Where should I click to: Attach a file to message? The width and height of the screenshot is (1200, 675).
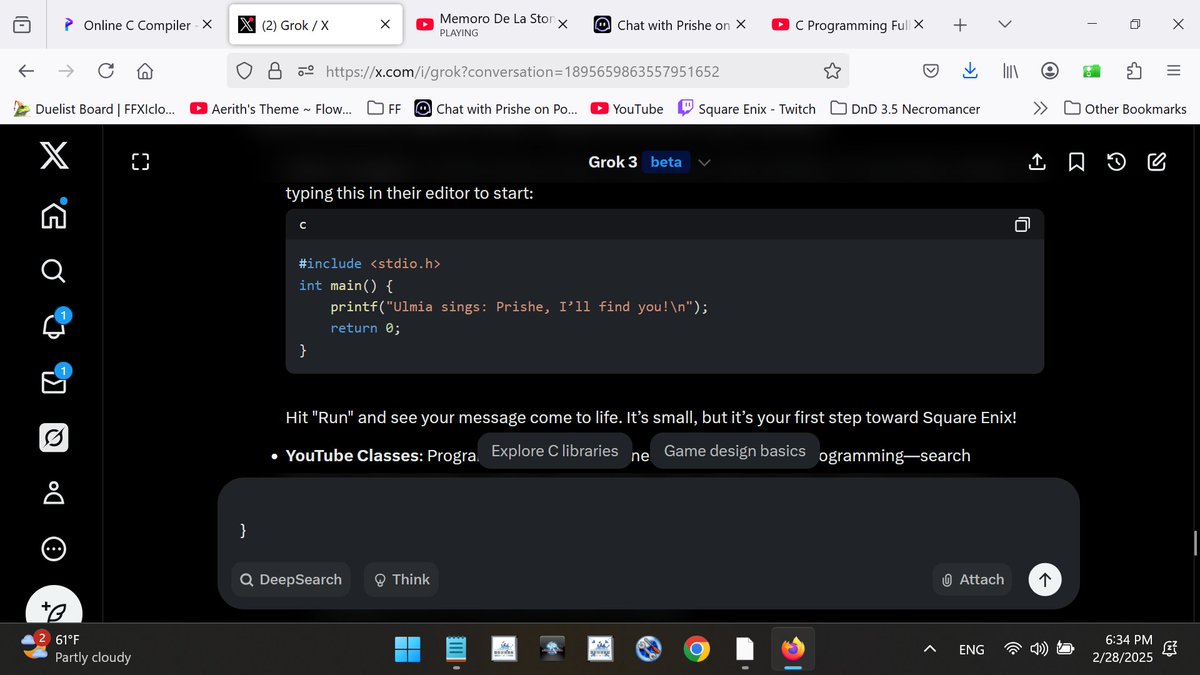click(x=972, y=579)
